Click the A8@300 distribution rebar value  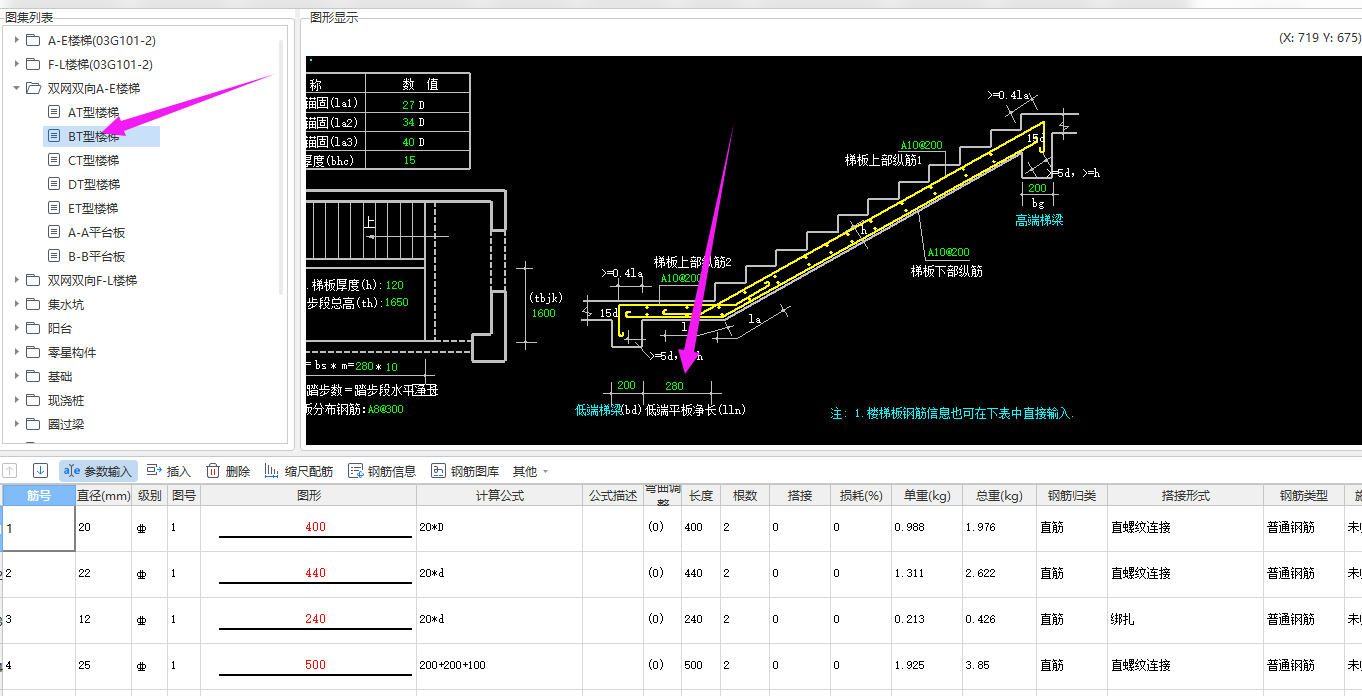[385, 409]
